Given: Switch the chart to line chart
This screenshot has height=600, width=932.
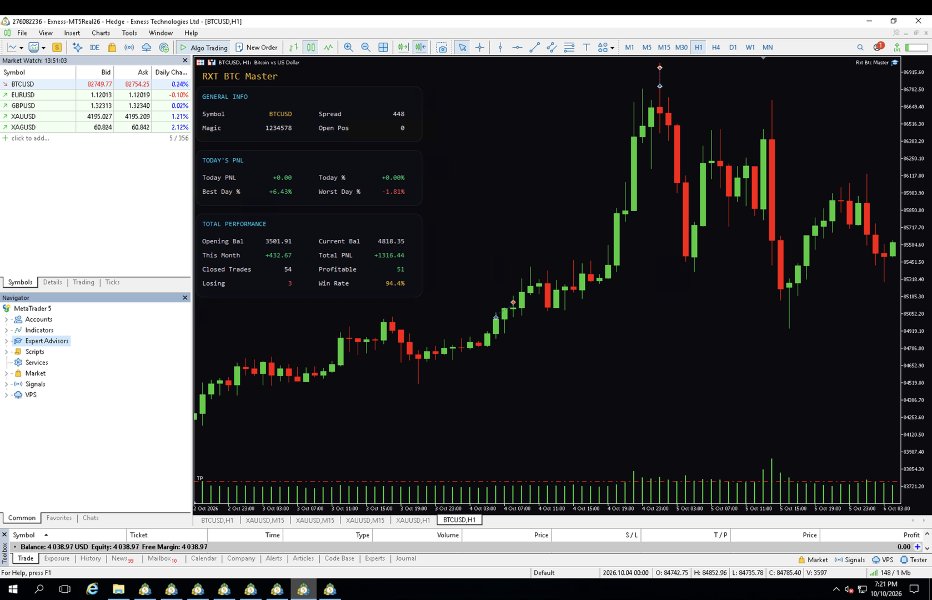Looking at the screenshot, I should 328,47.
